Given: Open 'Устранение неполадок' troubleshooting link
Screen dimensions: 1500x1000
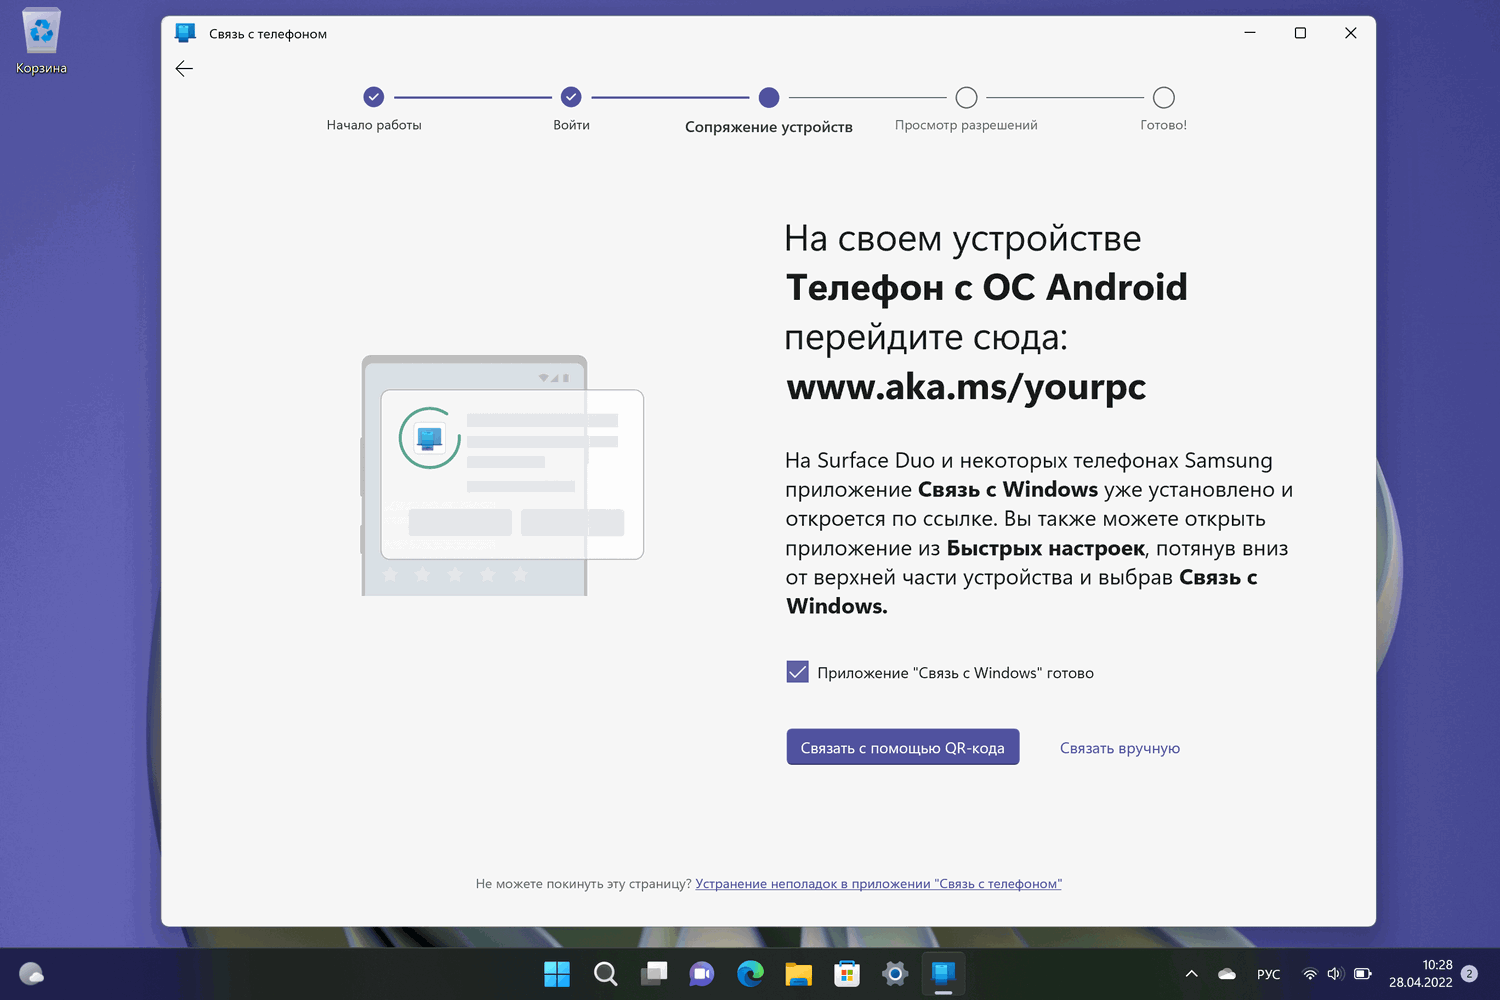Looking at the screenshot, I should coord(879,884).
